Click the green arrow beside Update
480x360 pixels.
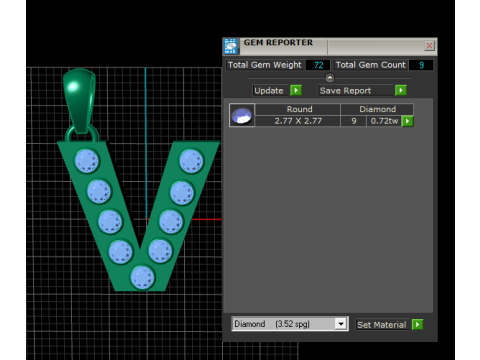pyautogui.click(x=296, y=90)
